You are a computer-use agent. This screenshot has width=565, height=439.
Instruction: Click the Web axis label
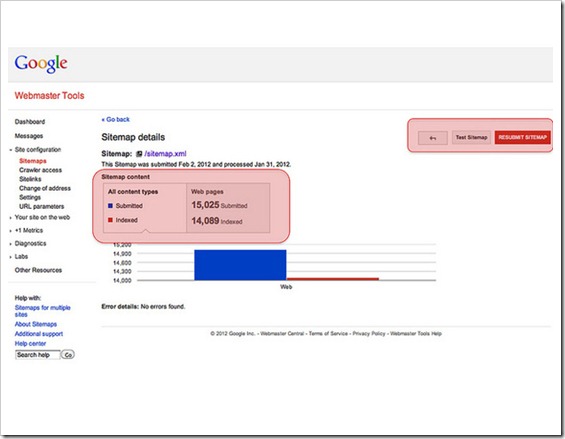[x=286, y=287]
